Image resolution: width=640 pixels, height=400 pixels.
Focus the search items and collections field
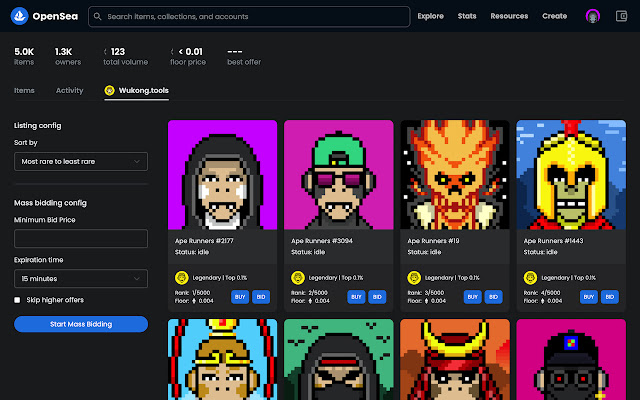coord(249,16)
